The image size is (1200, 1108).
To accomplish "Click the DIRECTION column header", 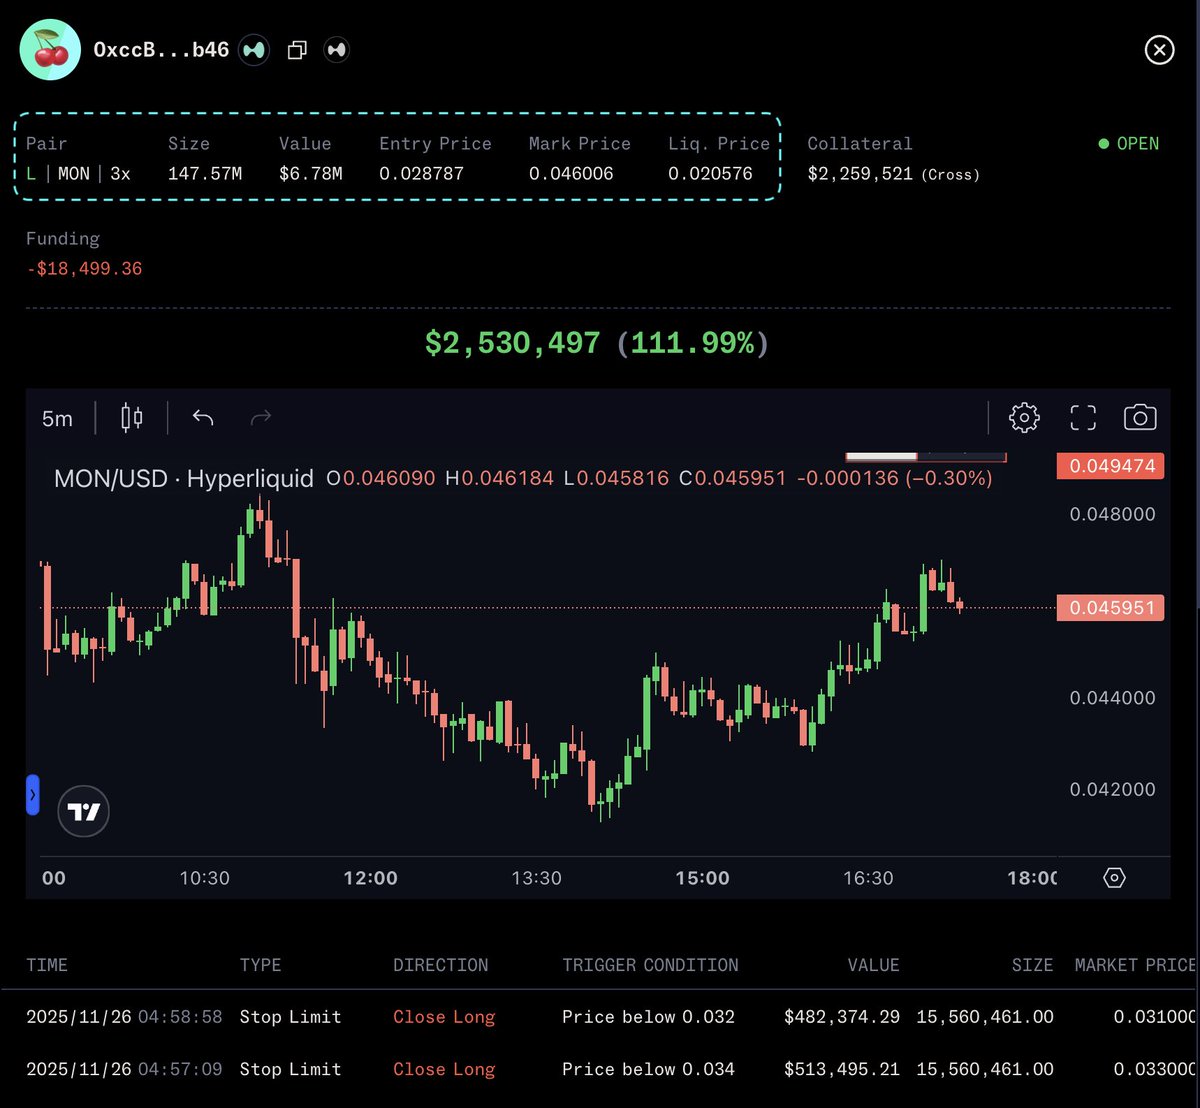I will 441,965.
